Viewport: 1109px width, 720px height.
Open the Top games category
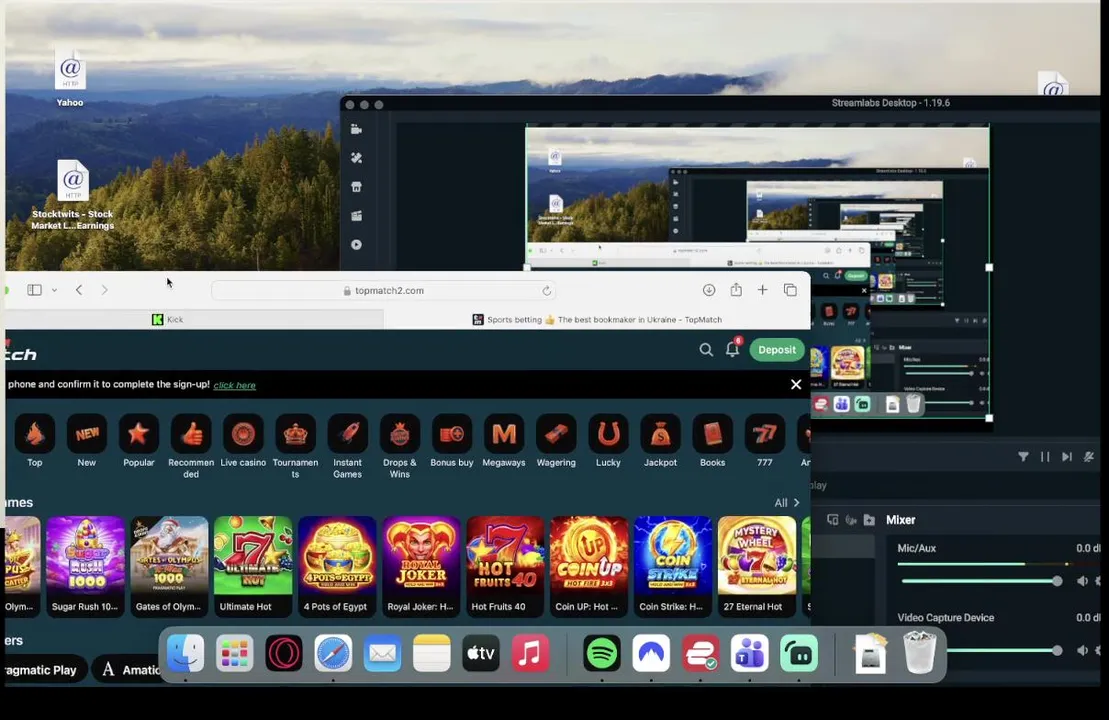tap(35, 441)
